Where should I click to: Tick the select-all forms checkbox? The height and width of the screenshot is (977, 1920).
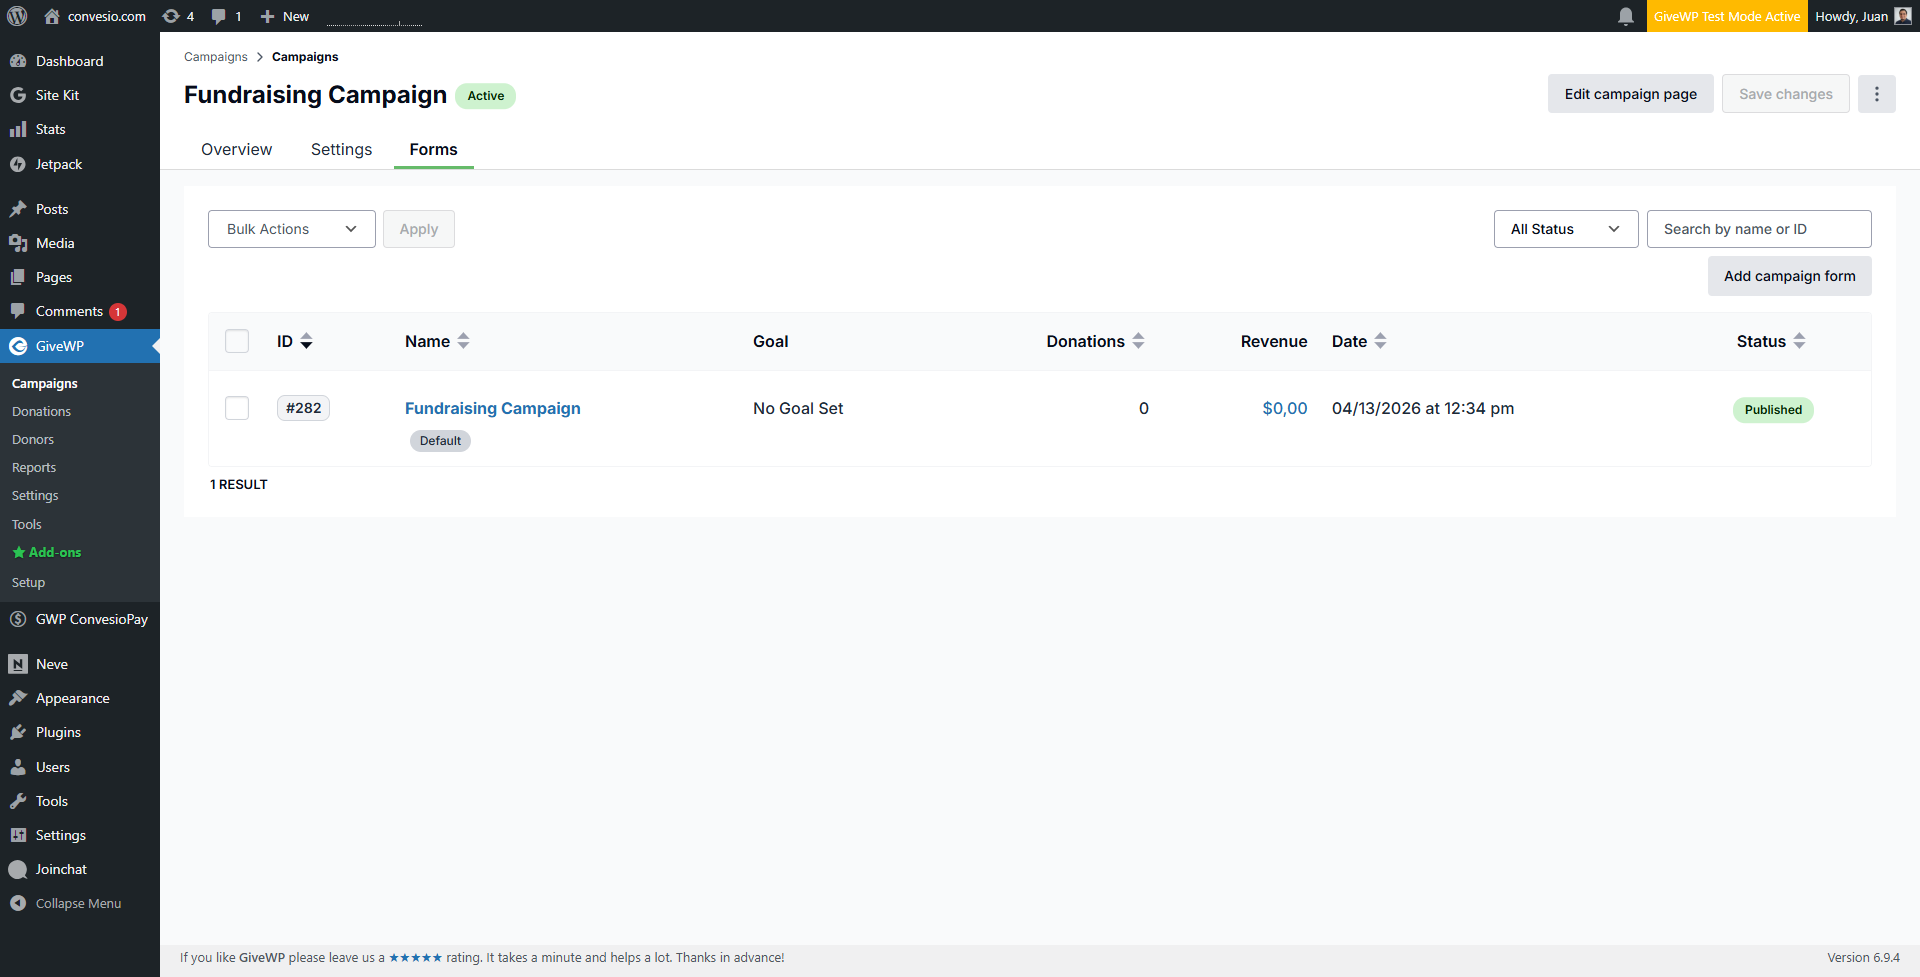tap(237, 341)
